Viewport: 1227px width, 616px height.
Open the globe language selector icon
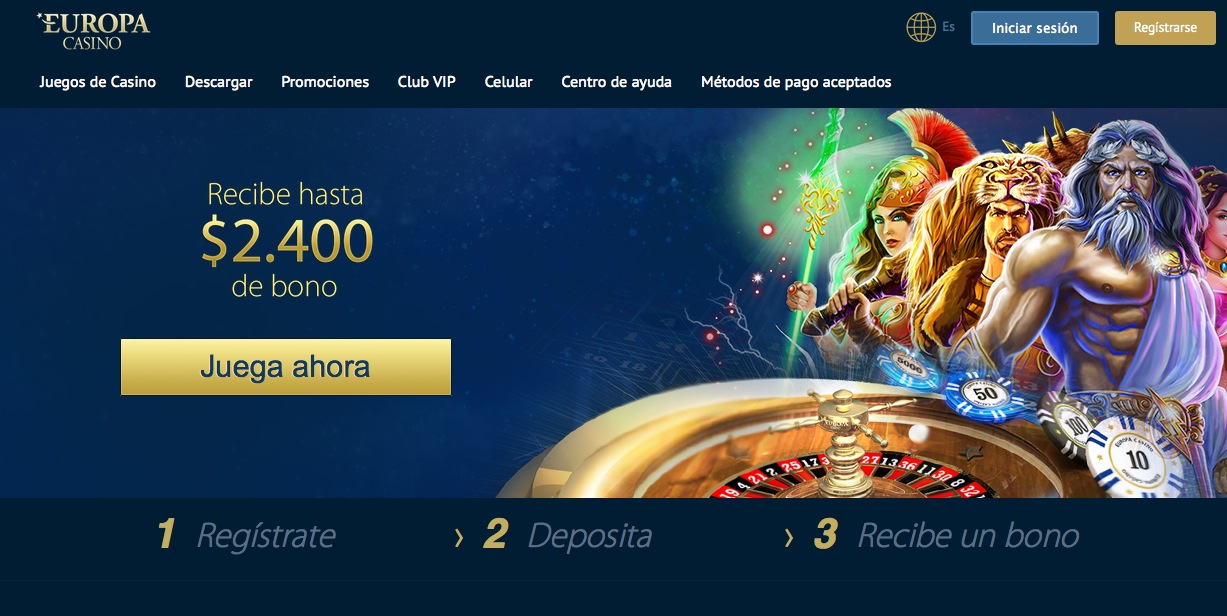click(921, 27)
